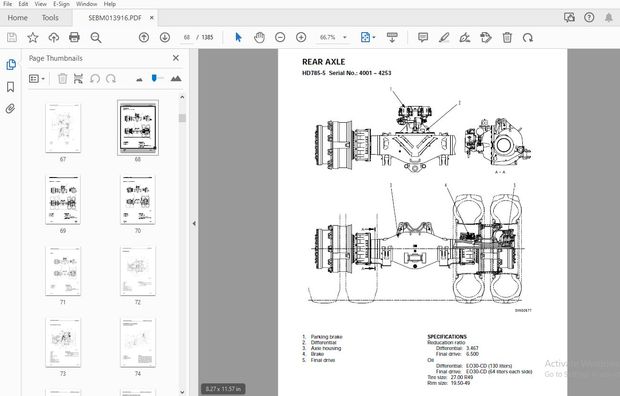Print the document with printer icon
Viewport: 620px width, 396px height.
point(74,38)
